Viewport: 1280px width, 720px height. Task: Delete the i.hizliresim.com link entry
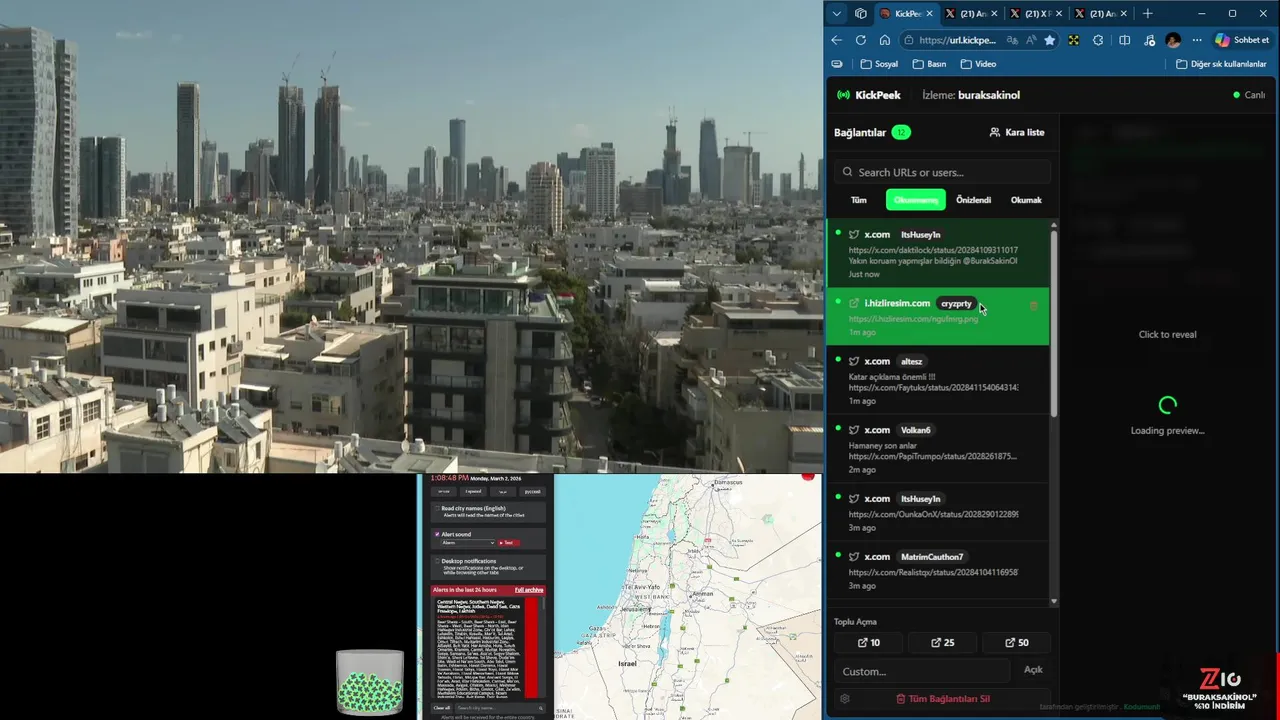pos(1033,306)
